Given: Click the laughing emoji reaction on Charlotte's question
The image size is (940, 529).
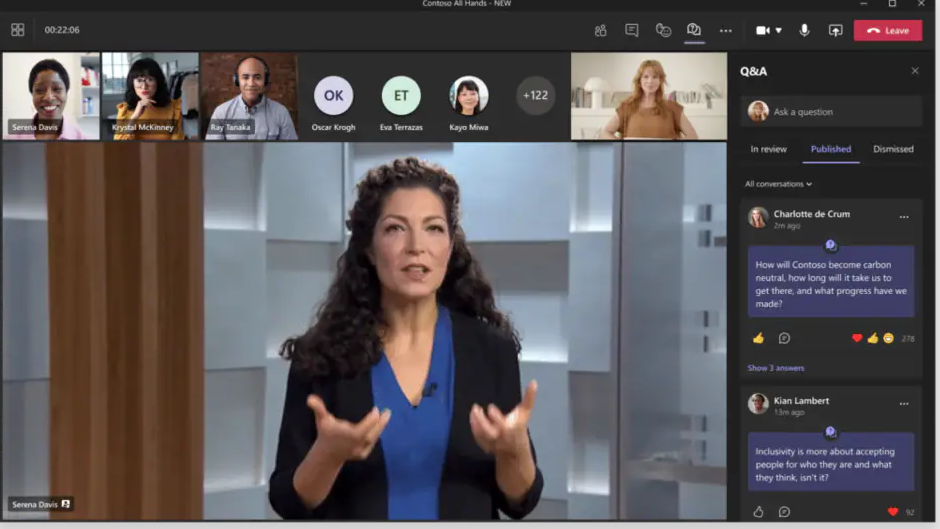Looking at the screenshot, I should (888, 338).
